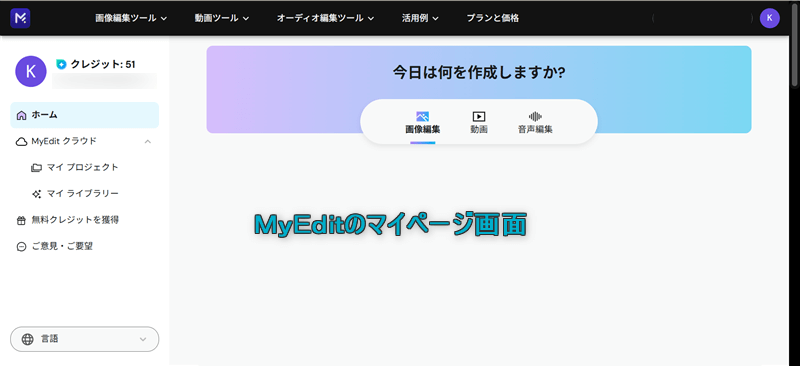Switch to the 音声編集 tab label
Image resolution: width=800 pixels, height=366 pixels.
point(535,129)
